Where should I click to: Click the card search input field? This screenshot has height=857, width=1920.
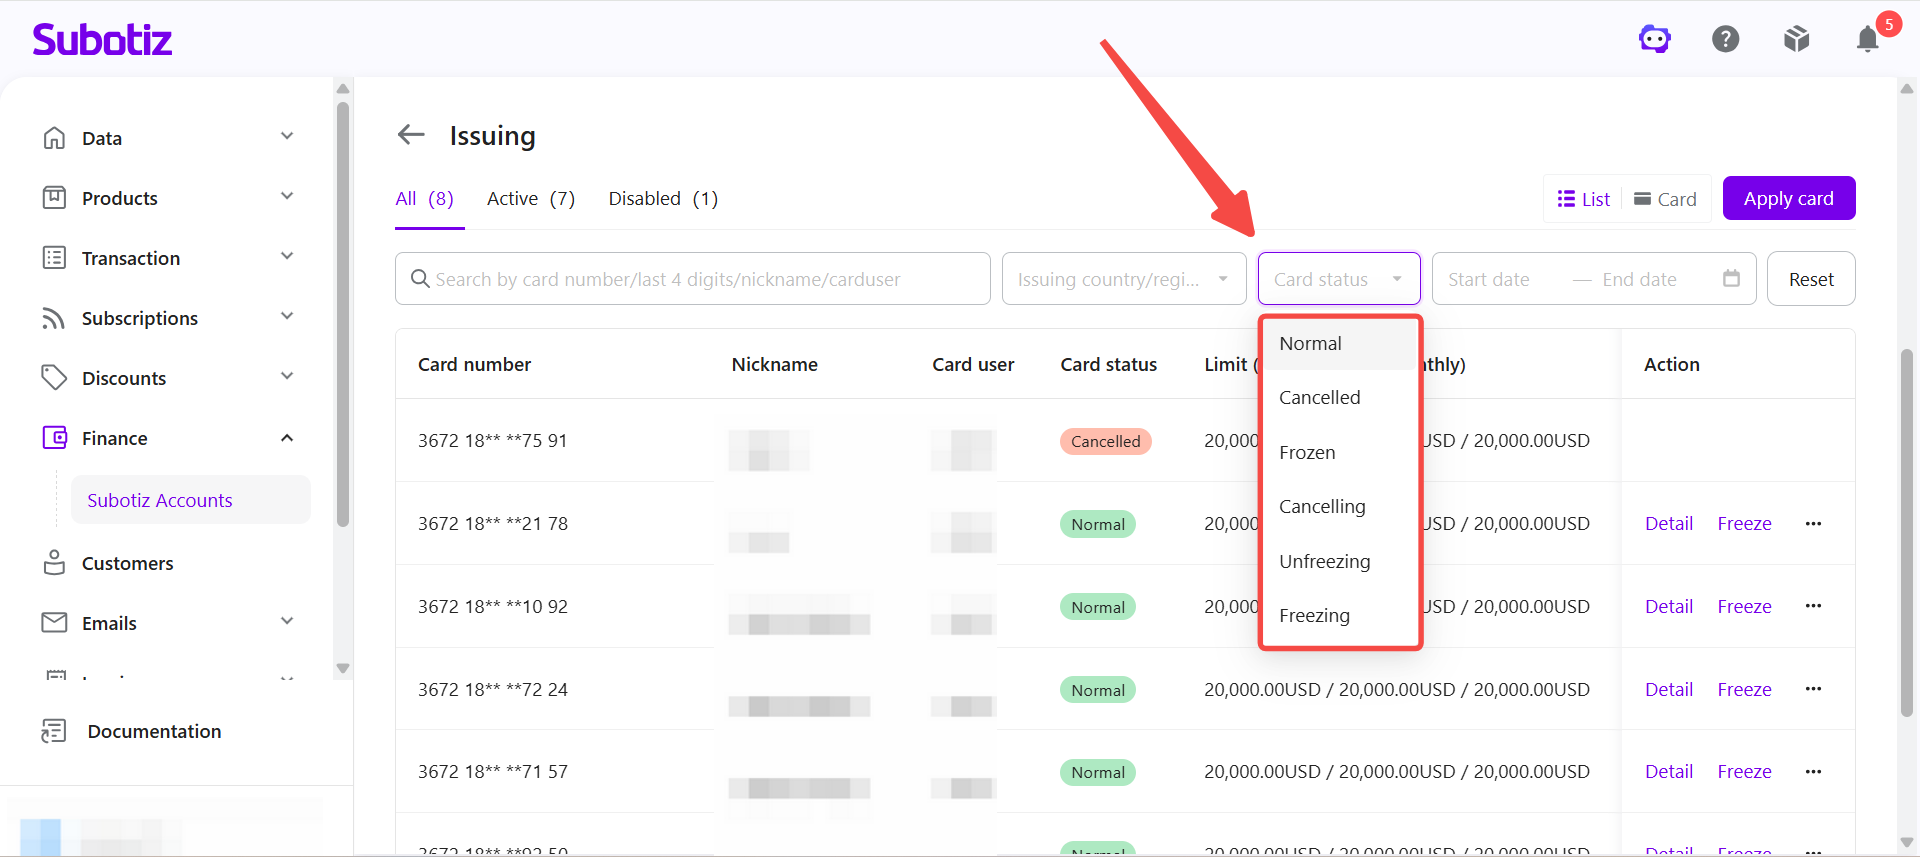click(x=692, y=278)
